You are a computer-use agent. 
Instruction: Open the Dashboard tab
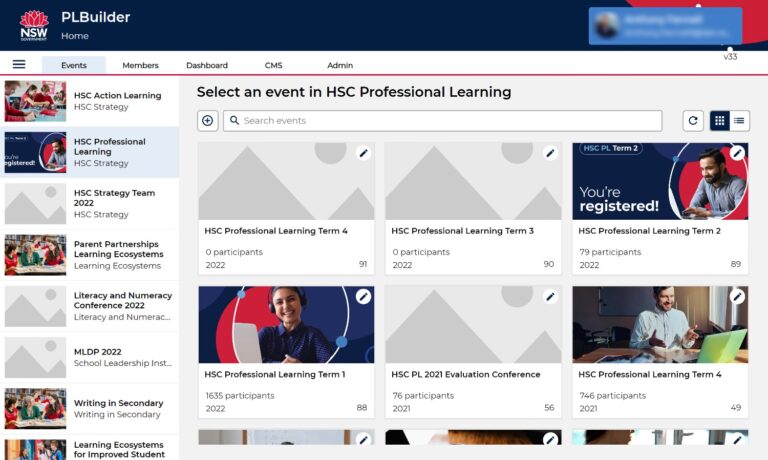[207, 65]
